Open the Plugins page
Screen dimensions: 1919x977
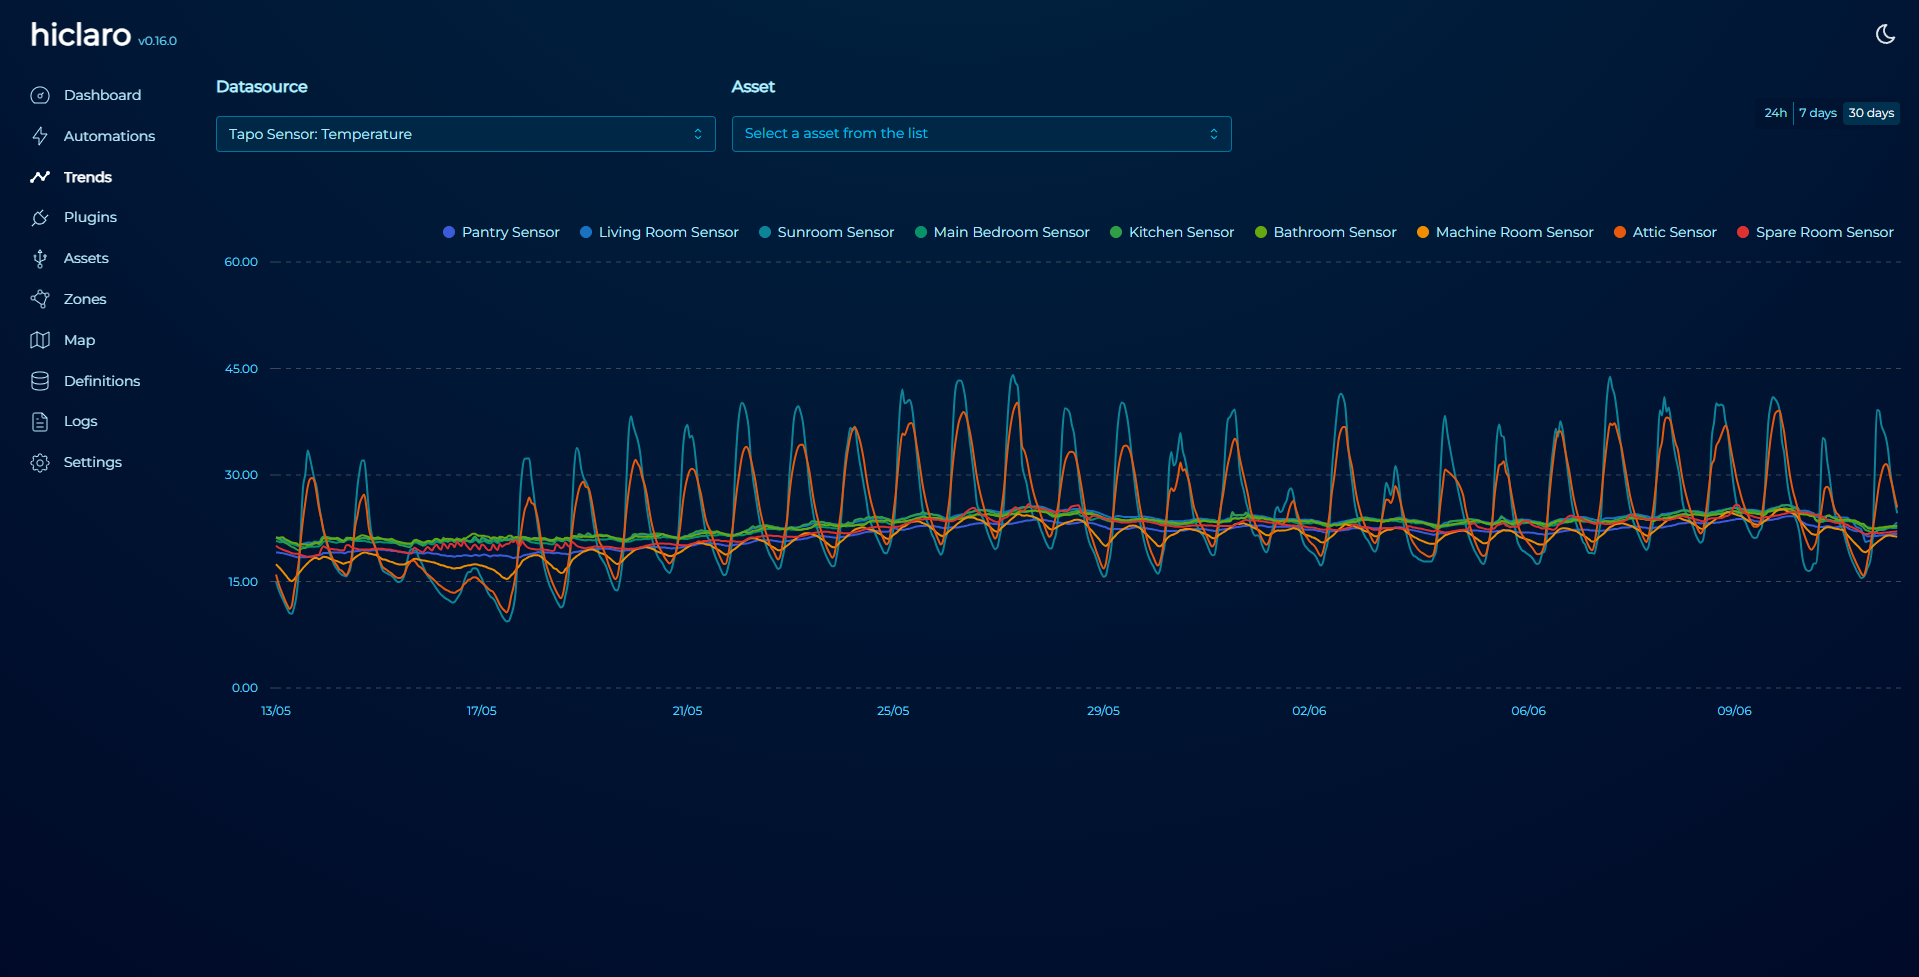(90, 217)
